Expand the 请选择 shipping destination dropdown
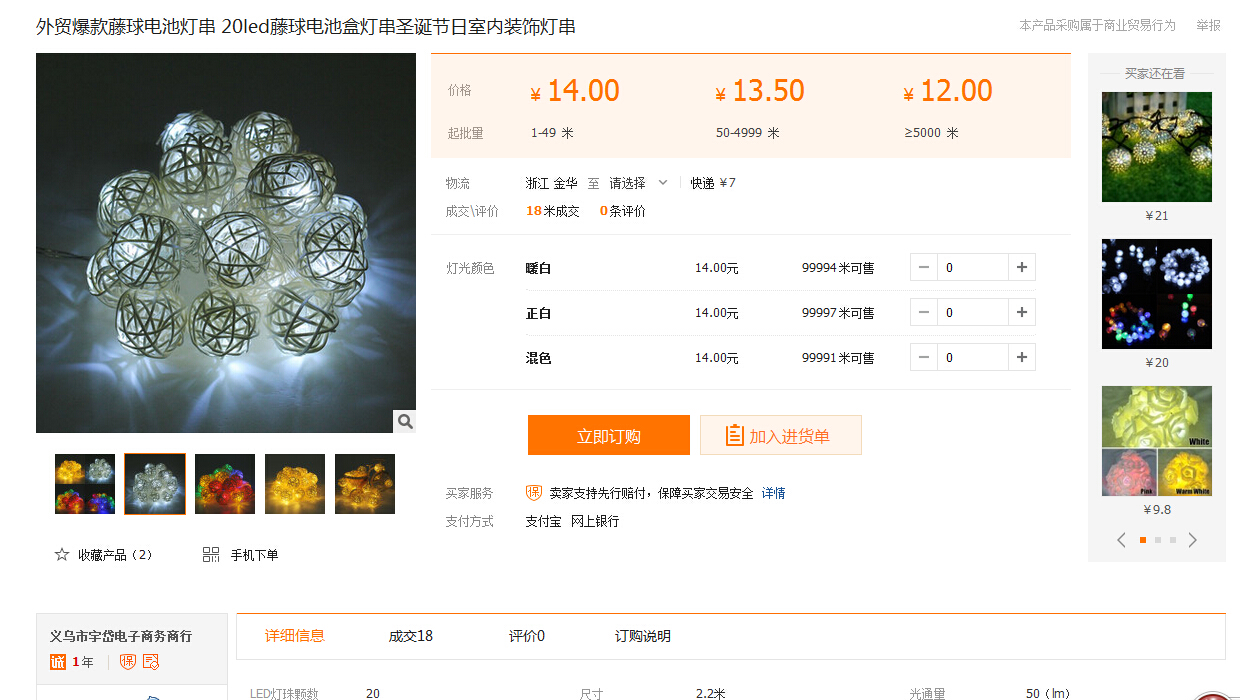The width and height of the screenshot is (1240, 700). [x=639, y=183]
